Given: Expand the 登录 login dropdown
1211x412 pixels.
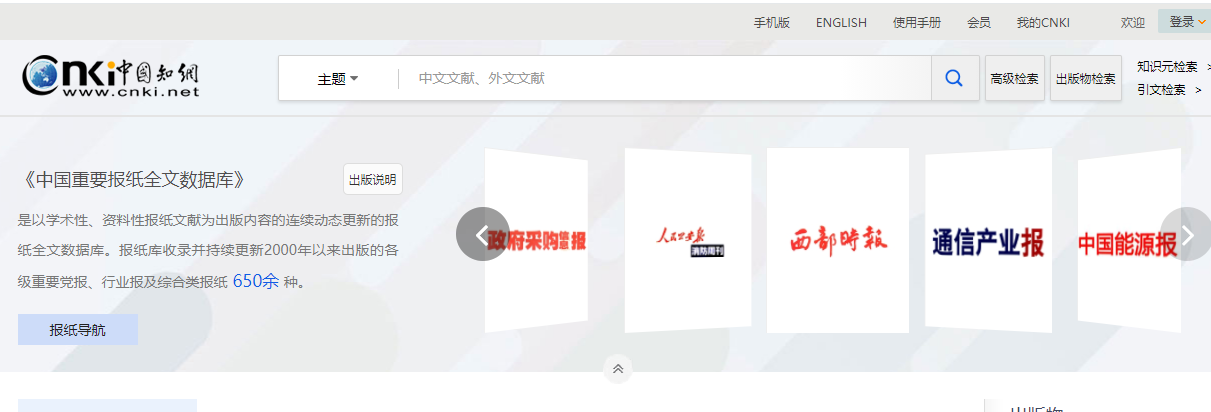Looking at the screenshot, I should (x=1187, y=22).
